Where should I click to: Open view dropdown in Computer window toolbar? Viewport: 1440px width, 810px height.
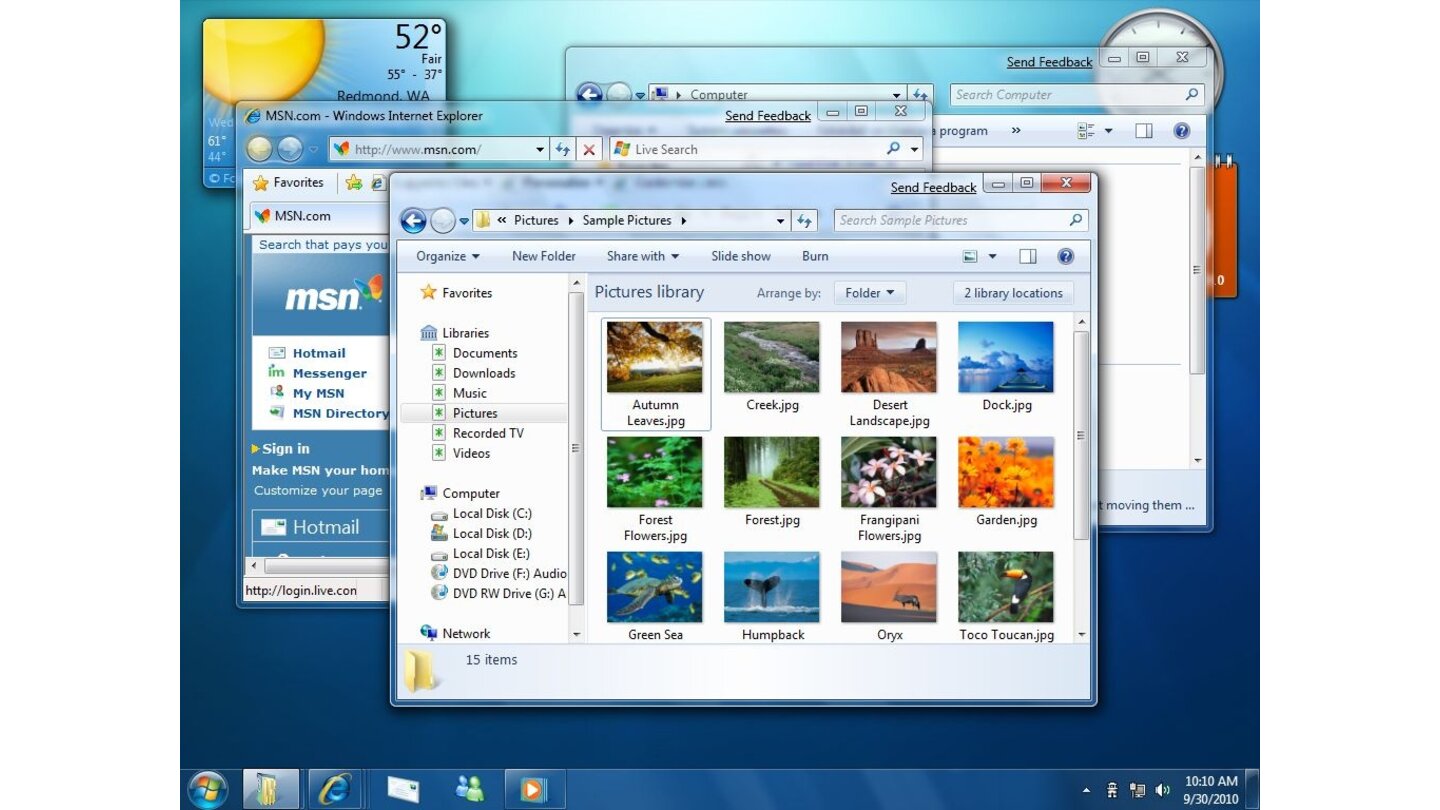point(1108,131)
